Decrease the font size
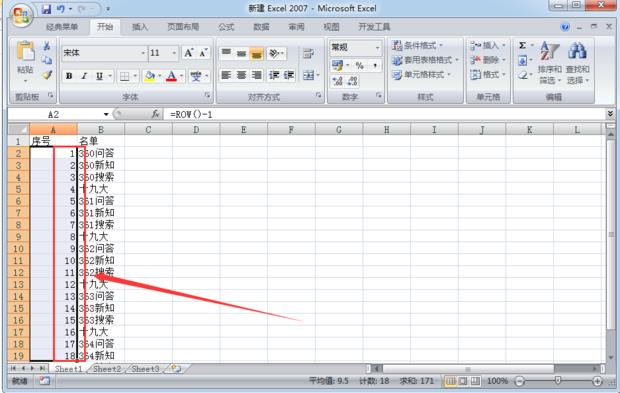Image resolution: width=620 pixels, height=393 pixels. coord(203,53)
